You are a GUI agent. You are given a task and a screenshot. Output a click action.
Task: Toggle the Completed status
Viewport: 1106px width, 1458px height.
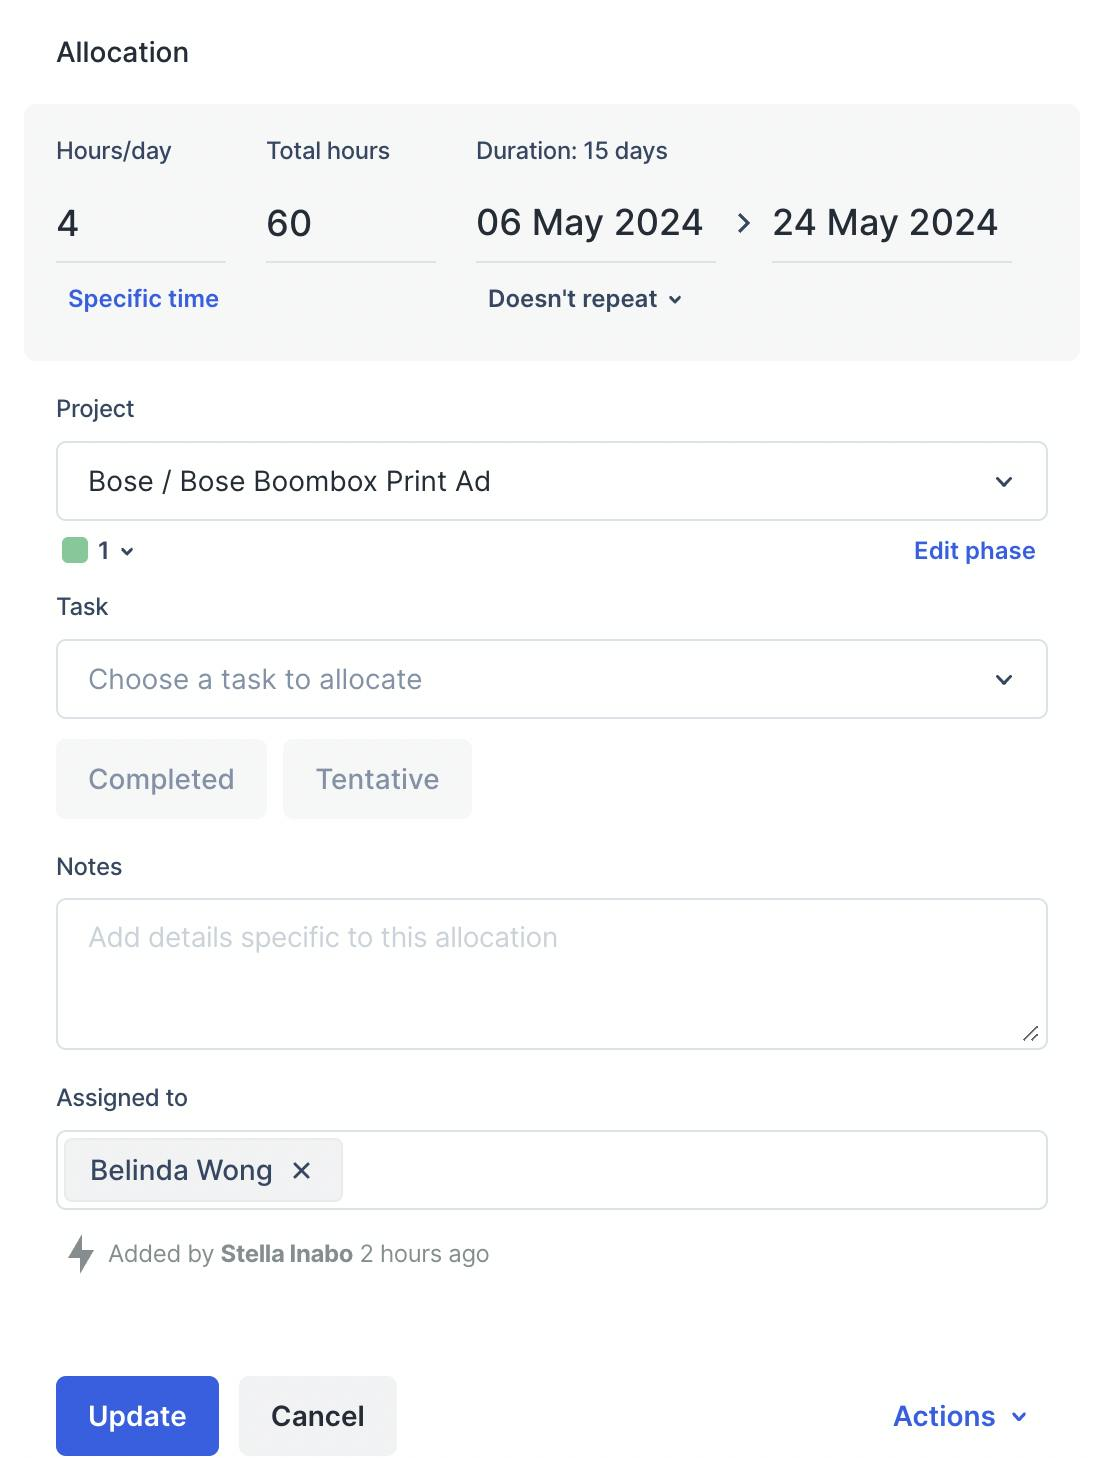[x=161, y=779]
